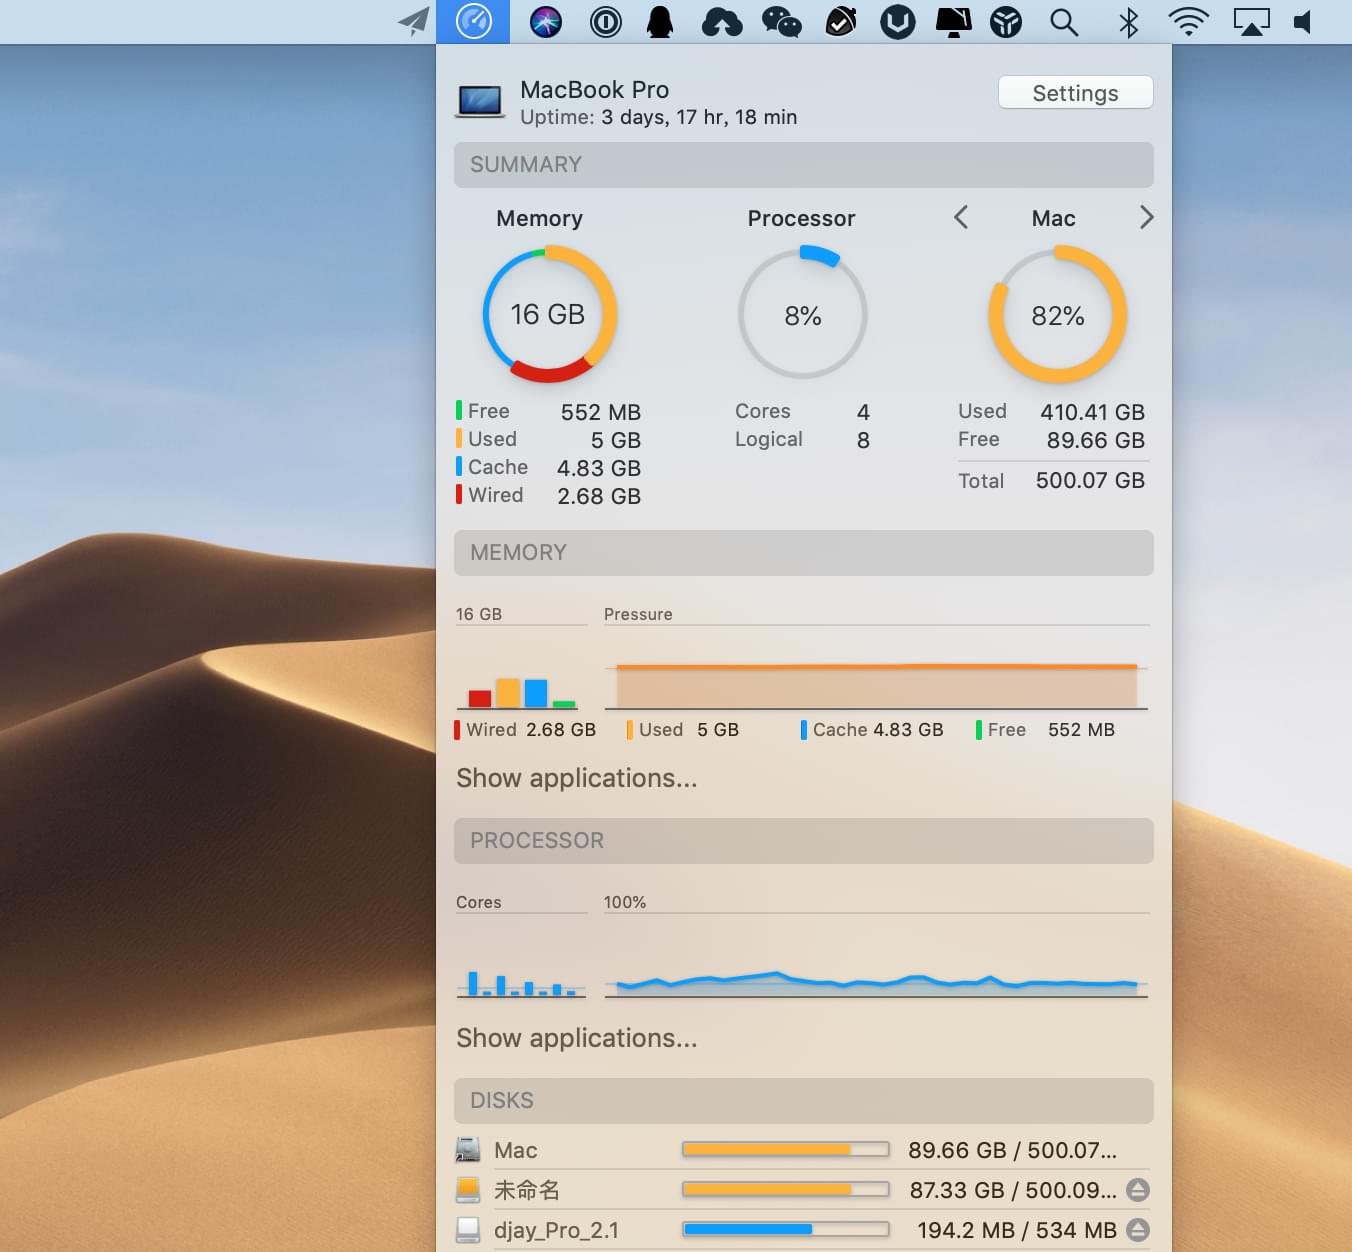Click the 100% label in Processor section

[x=625, y=902]
